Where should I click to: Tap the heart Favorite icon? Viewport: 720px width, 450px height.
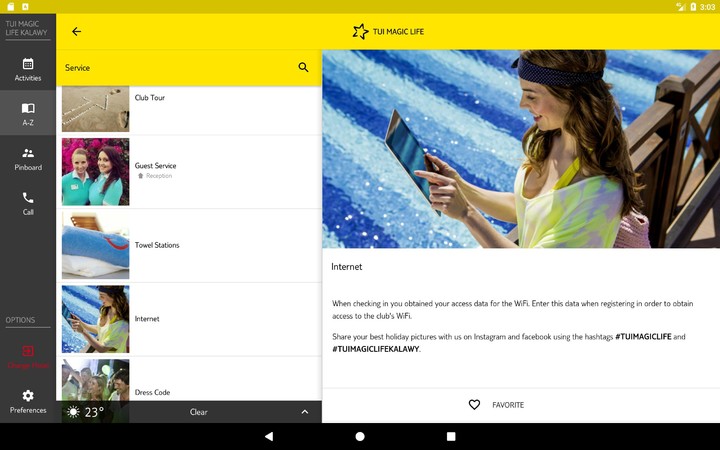click(474, 405)
